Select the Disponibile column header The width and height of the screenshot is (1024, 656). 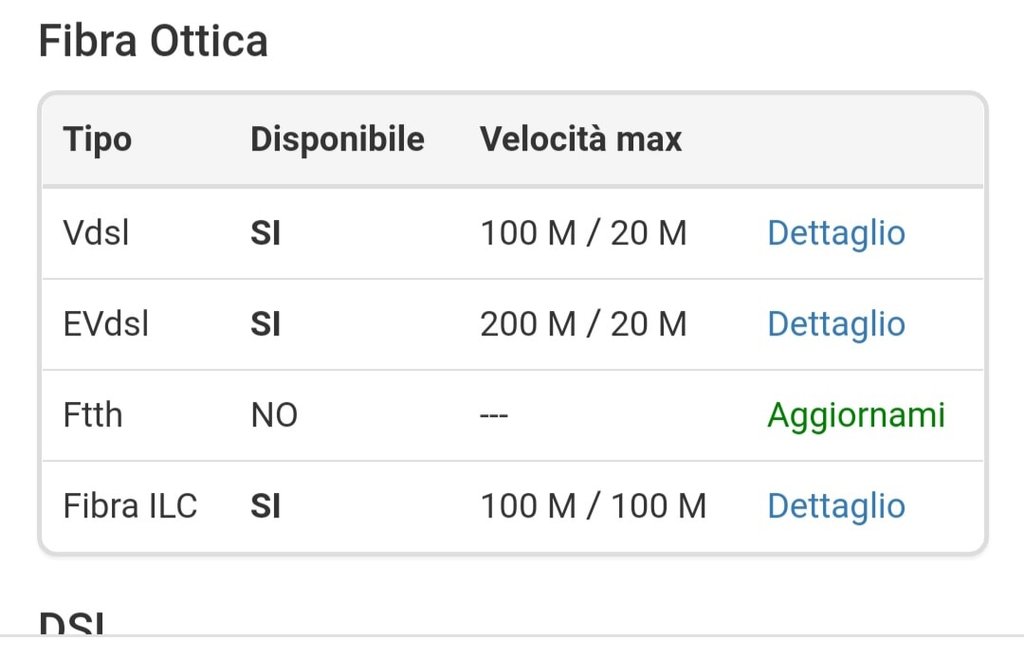click(338, 139)
